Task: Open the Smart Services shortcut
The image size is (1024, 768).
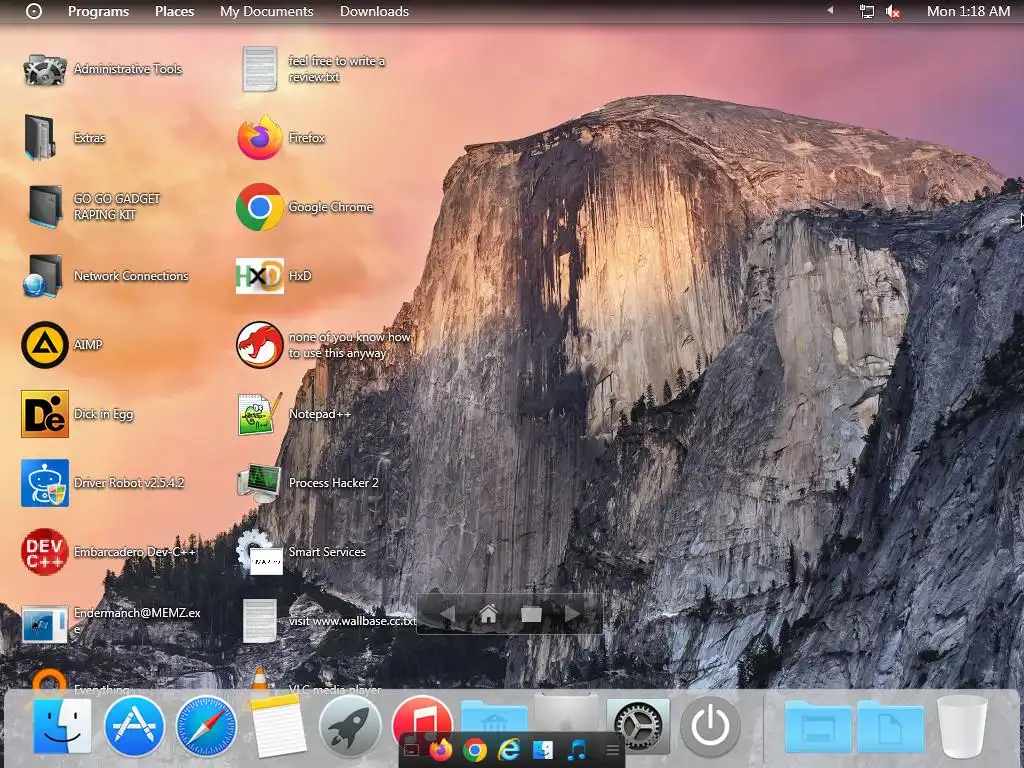Action: click(260, 552)
